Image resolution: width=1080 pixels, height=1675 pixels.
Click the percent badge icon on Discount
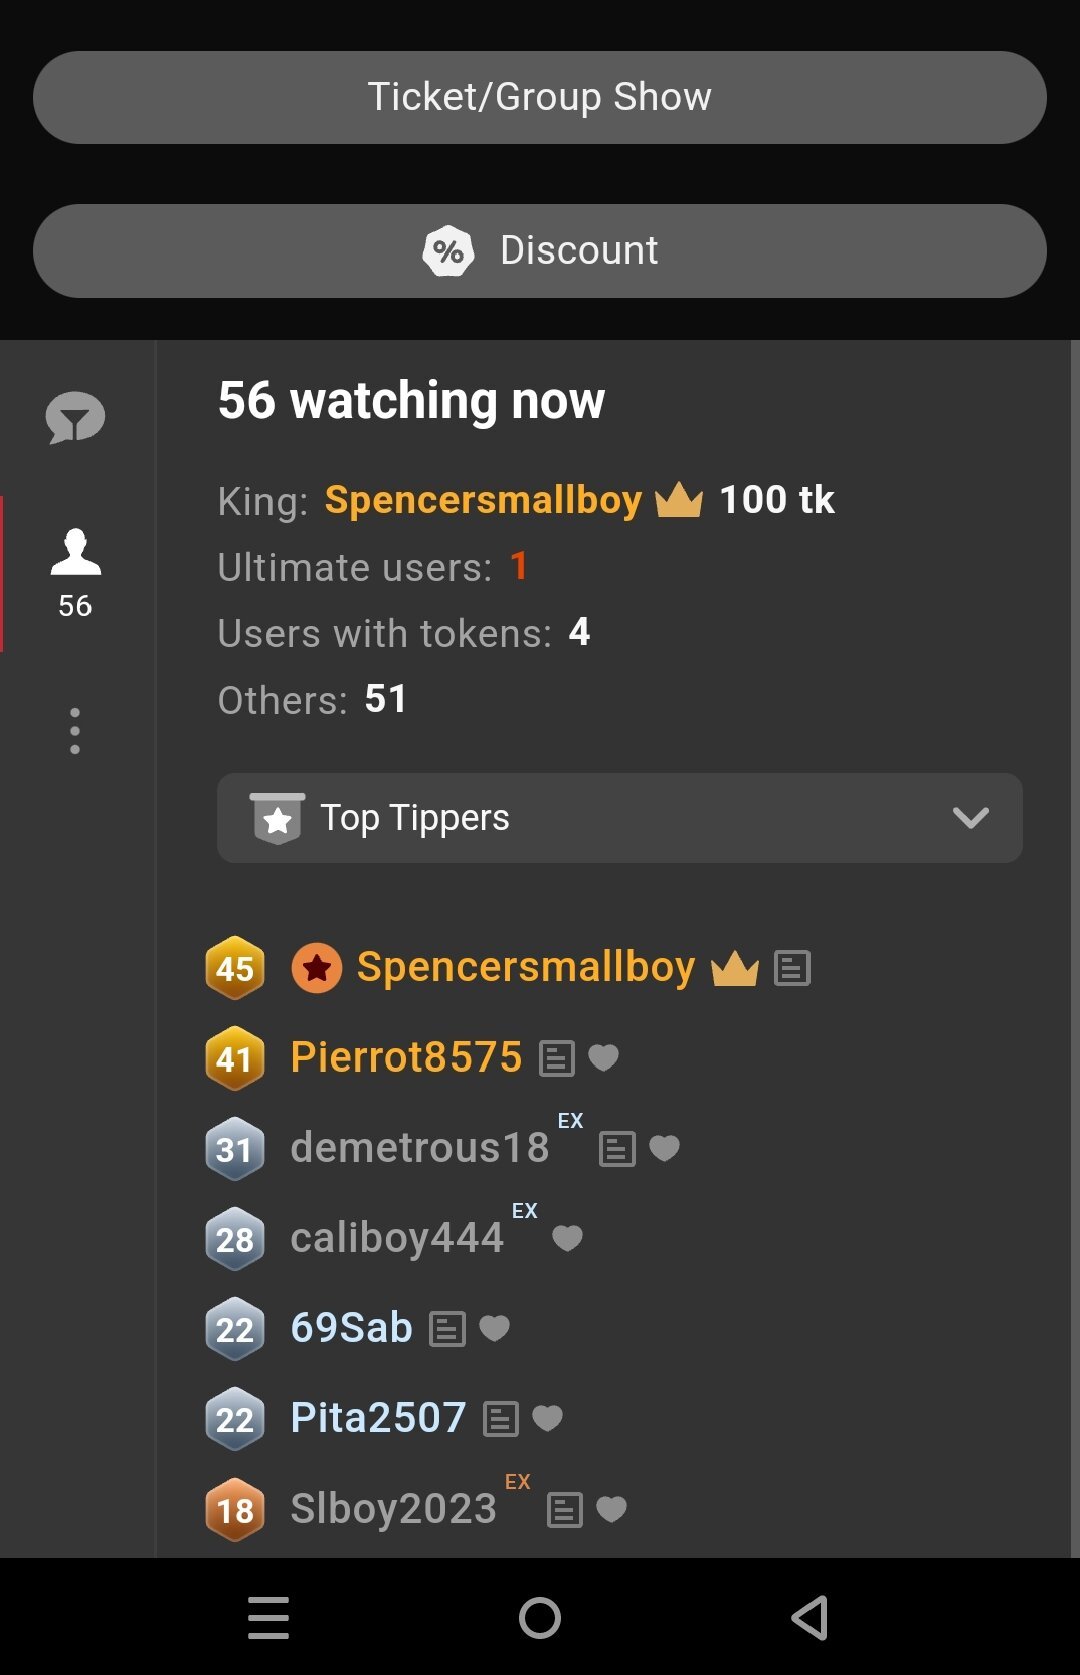[448, 251]
